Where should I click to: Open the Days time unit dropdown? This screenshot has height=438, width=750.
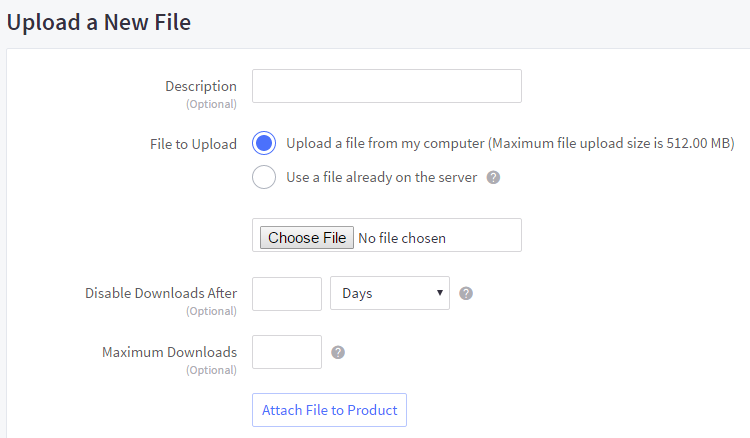pos(389,293)
